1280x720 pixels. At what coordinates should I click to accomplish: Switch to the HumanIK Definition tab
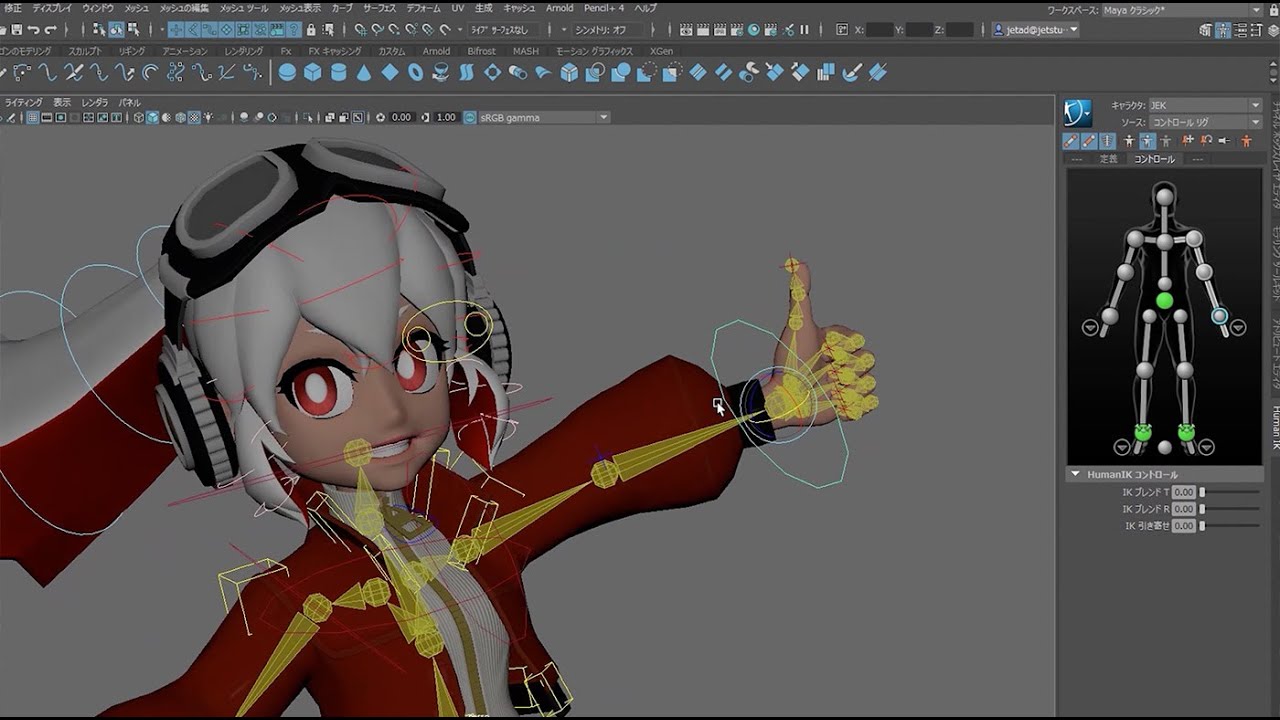(x=1109, y=159)
